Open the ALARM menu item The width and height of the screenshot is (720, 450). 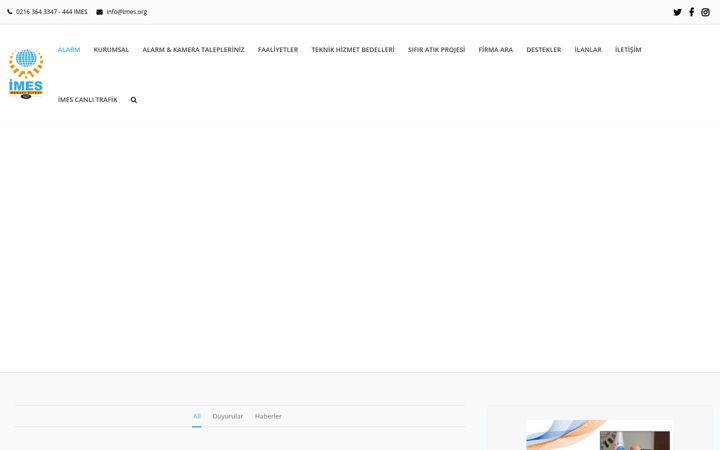69,50
